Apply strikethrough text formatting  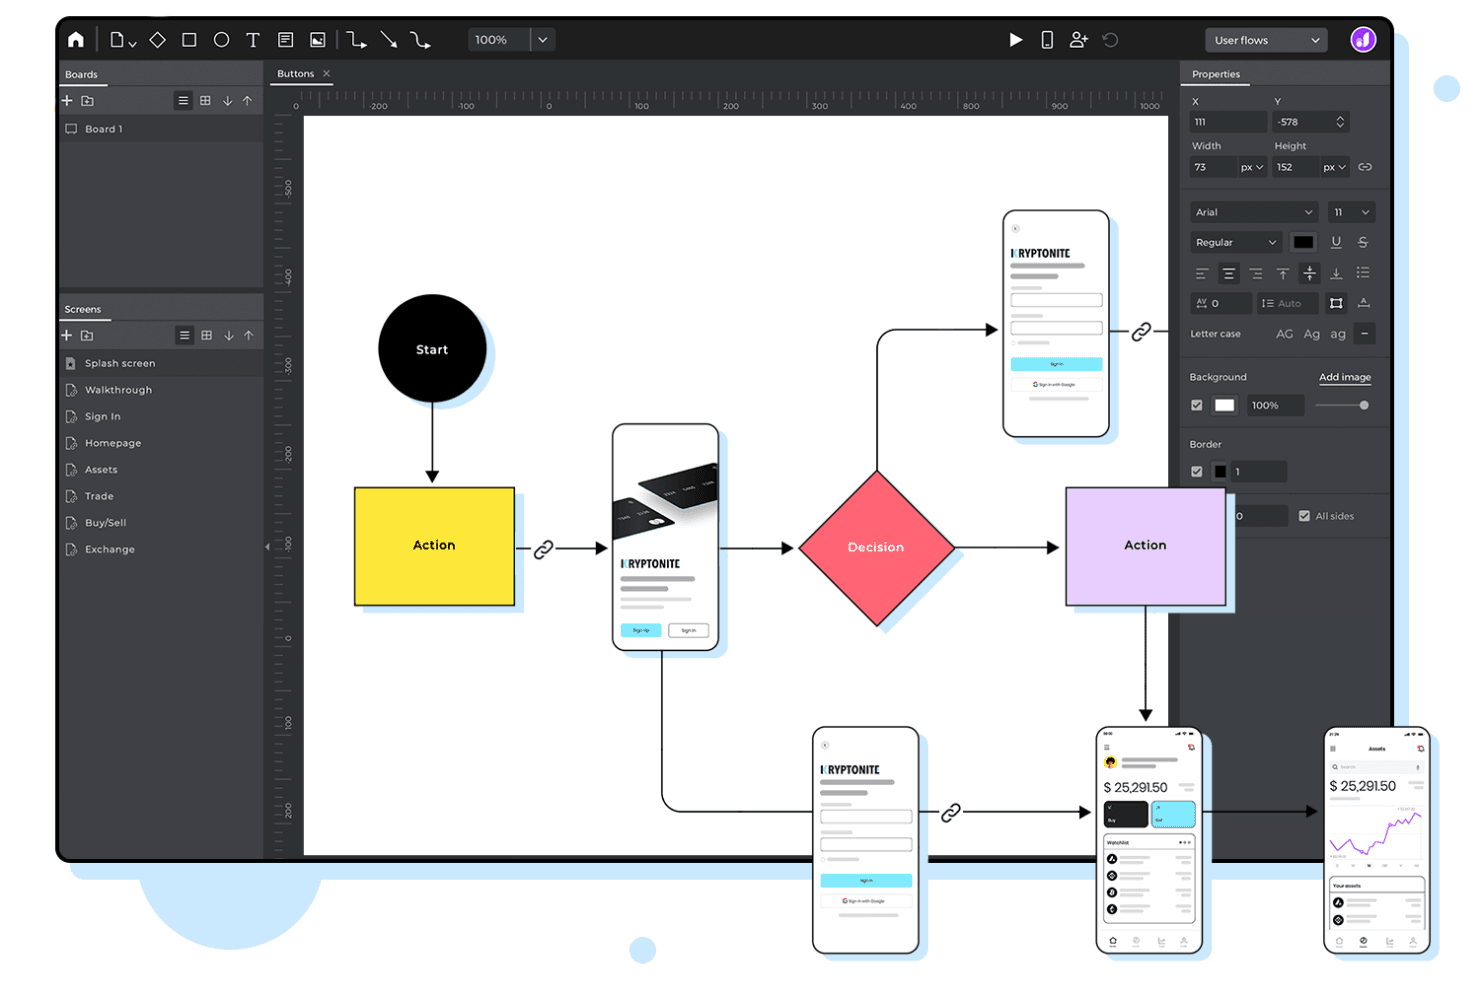tap(1363, 242)
